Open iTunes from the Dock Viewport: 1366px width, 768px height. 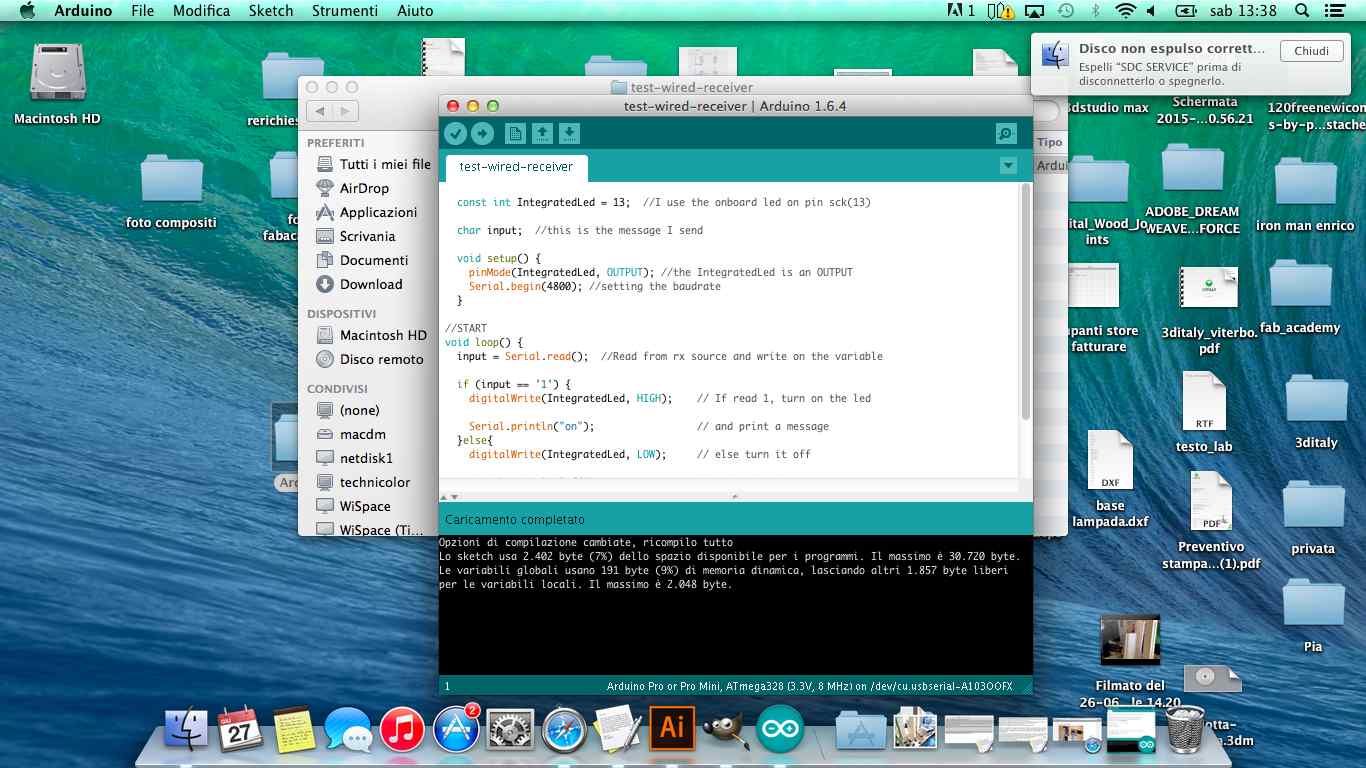point(403,731)
